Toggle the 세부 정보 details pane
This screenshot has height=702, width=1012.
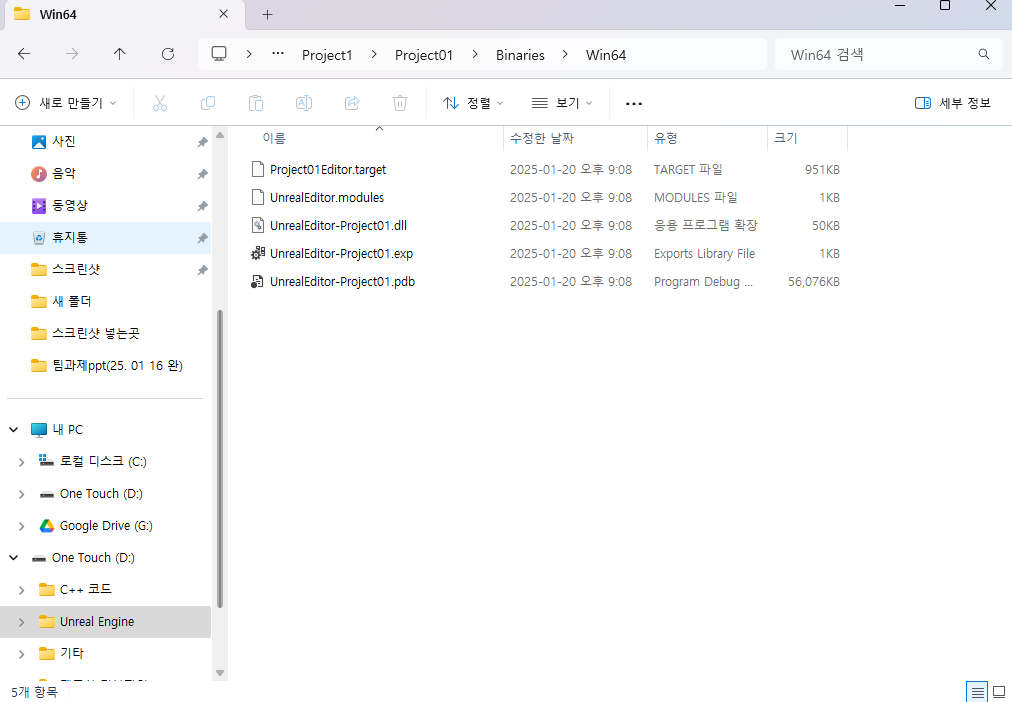pyautogui.click(x=953, y=103)
